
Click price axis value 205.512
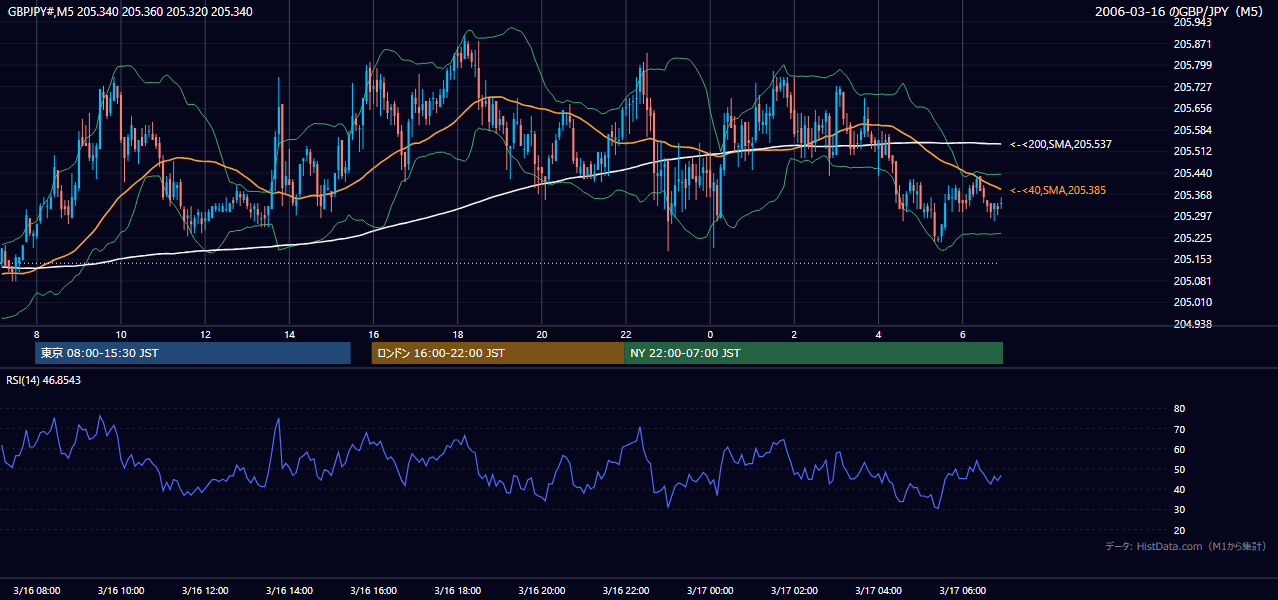point(1192,152)
